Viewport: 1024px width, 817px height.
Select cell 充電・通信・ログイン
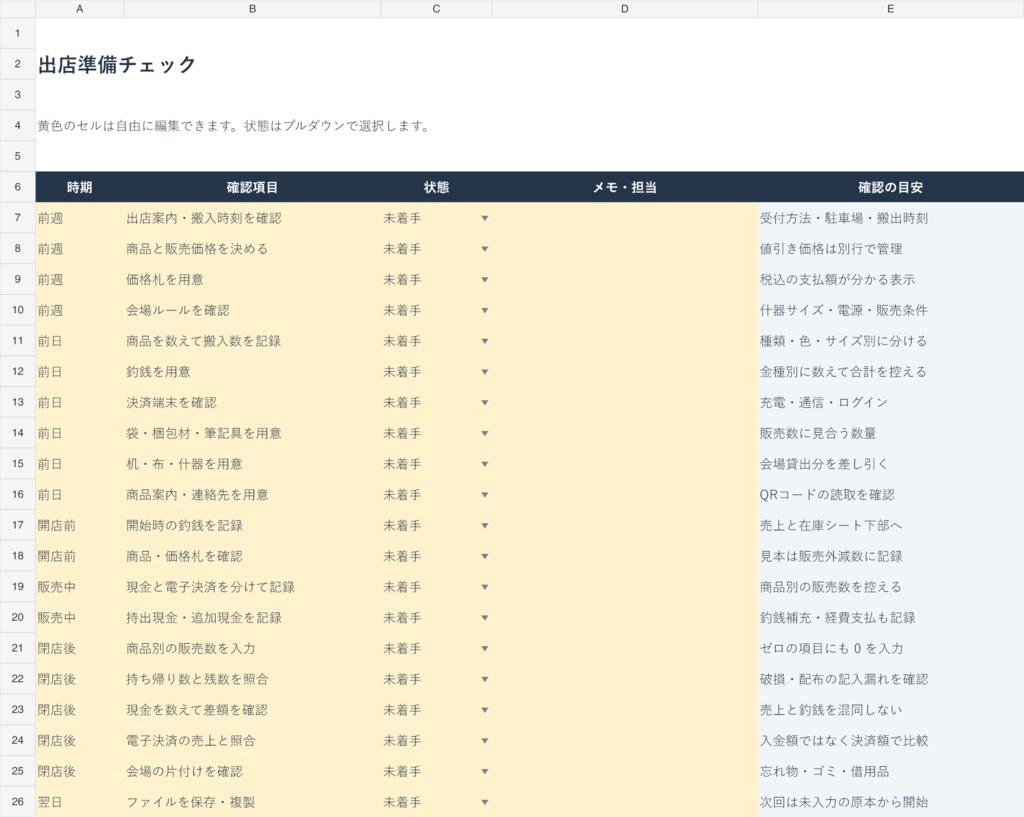(x=891, y=402)
